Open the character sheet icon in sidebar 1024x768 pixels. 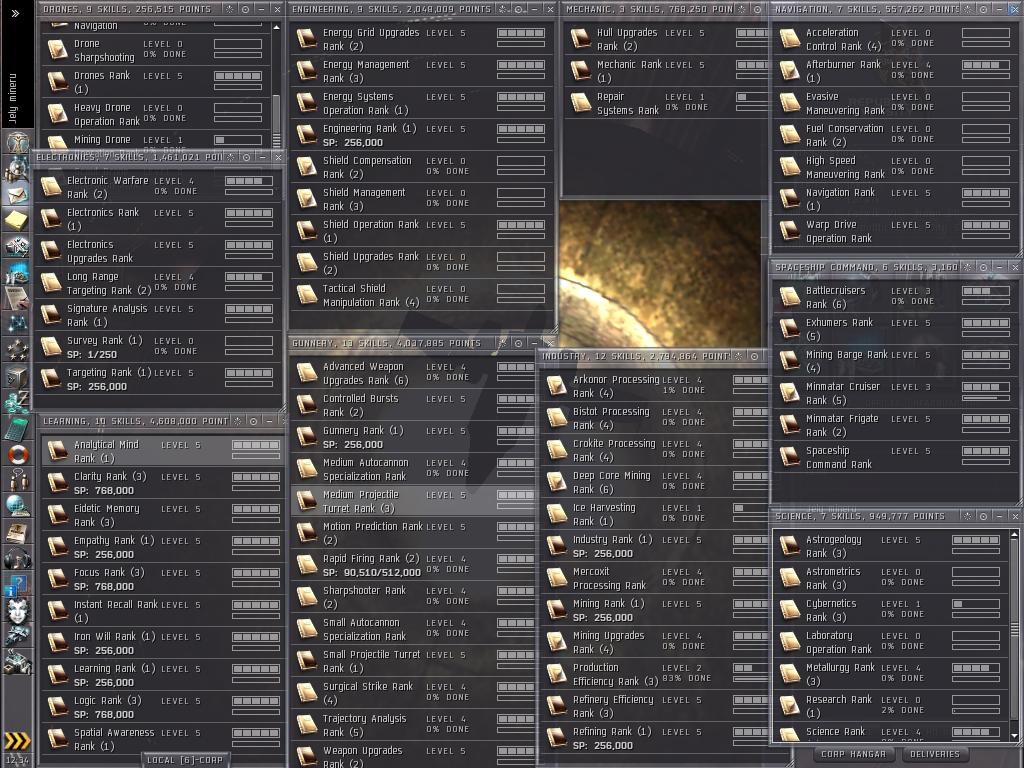(x=17, y=141)
